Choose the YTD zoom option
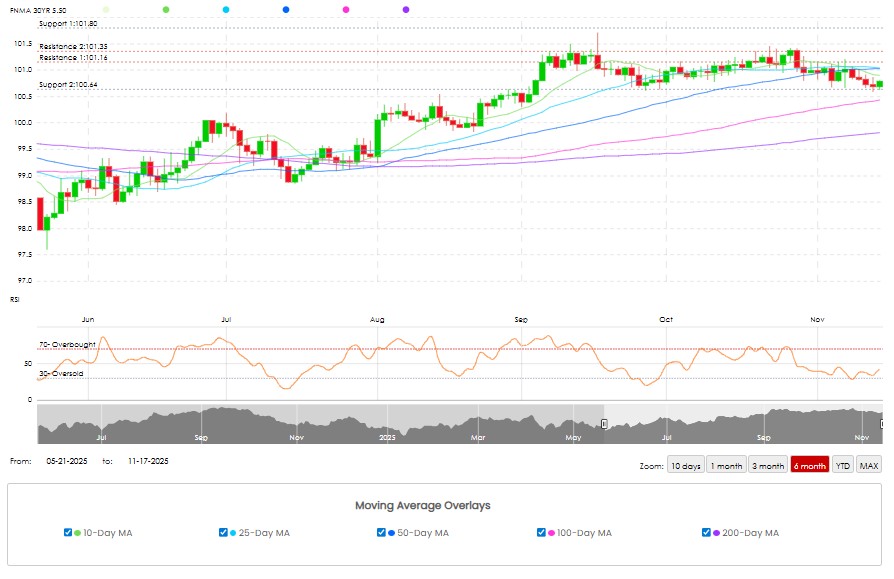894x579 pixels. pos(843,466)
